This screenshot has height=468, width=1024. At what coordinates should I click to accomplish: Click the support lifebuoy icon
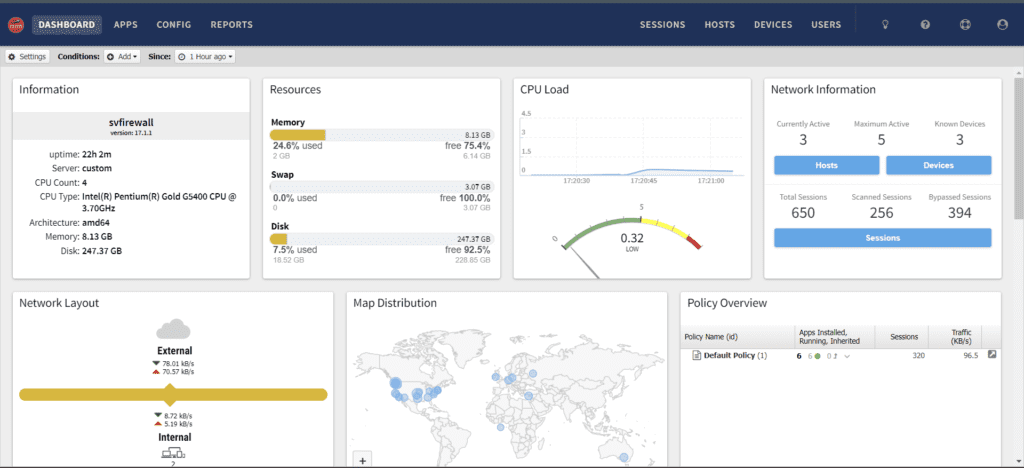tap(964, 25)
